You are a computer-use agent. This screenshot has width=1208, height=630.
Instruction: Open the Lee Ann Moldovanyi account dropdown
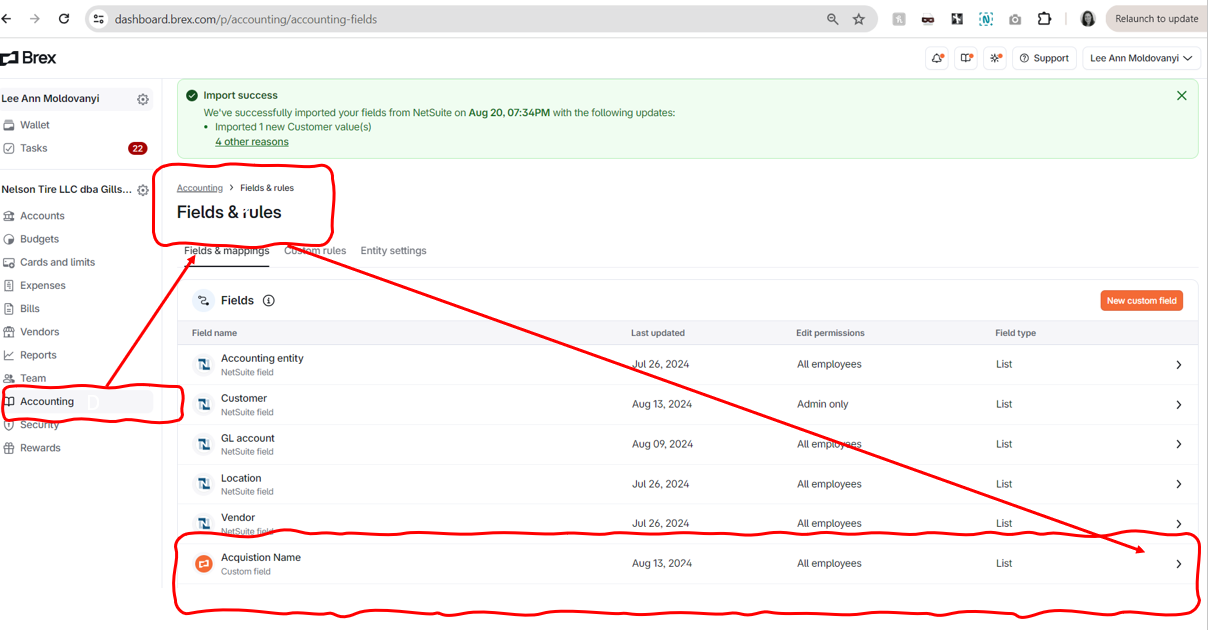pos(1141,58)
